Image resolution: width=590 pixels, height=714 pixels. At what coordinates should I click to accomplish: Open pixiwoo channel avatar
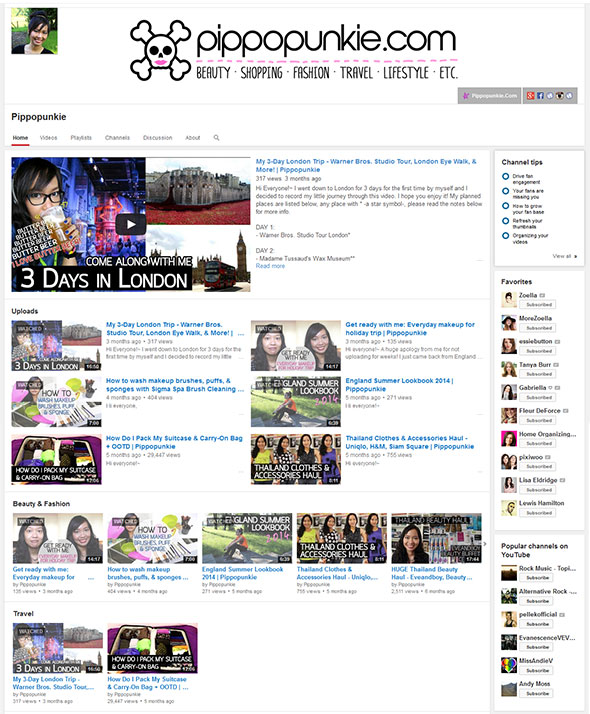pyautogui.click(x=509, y=462)
